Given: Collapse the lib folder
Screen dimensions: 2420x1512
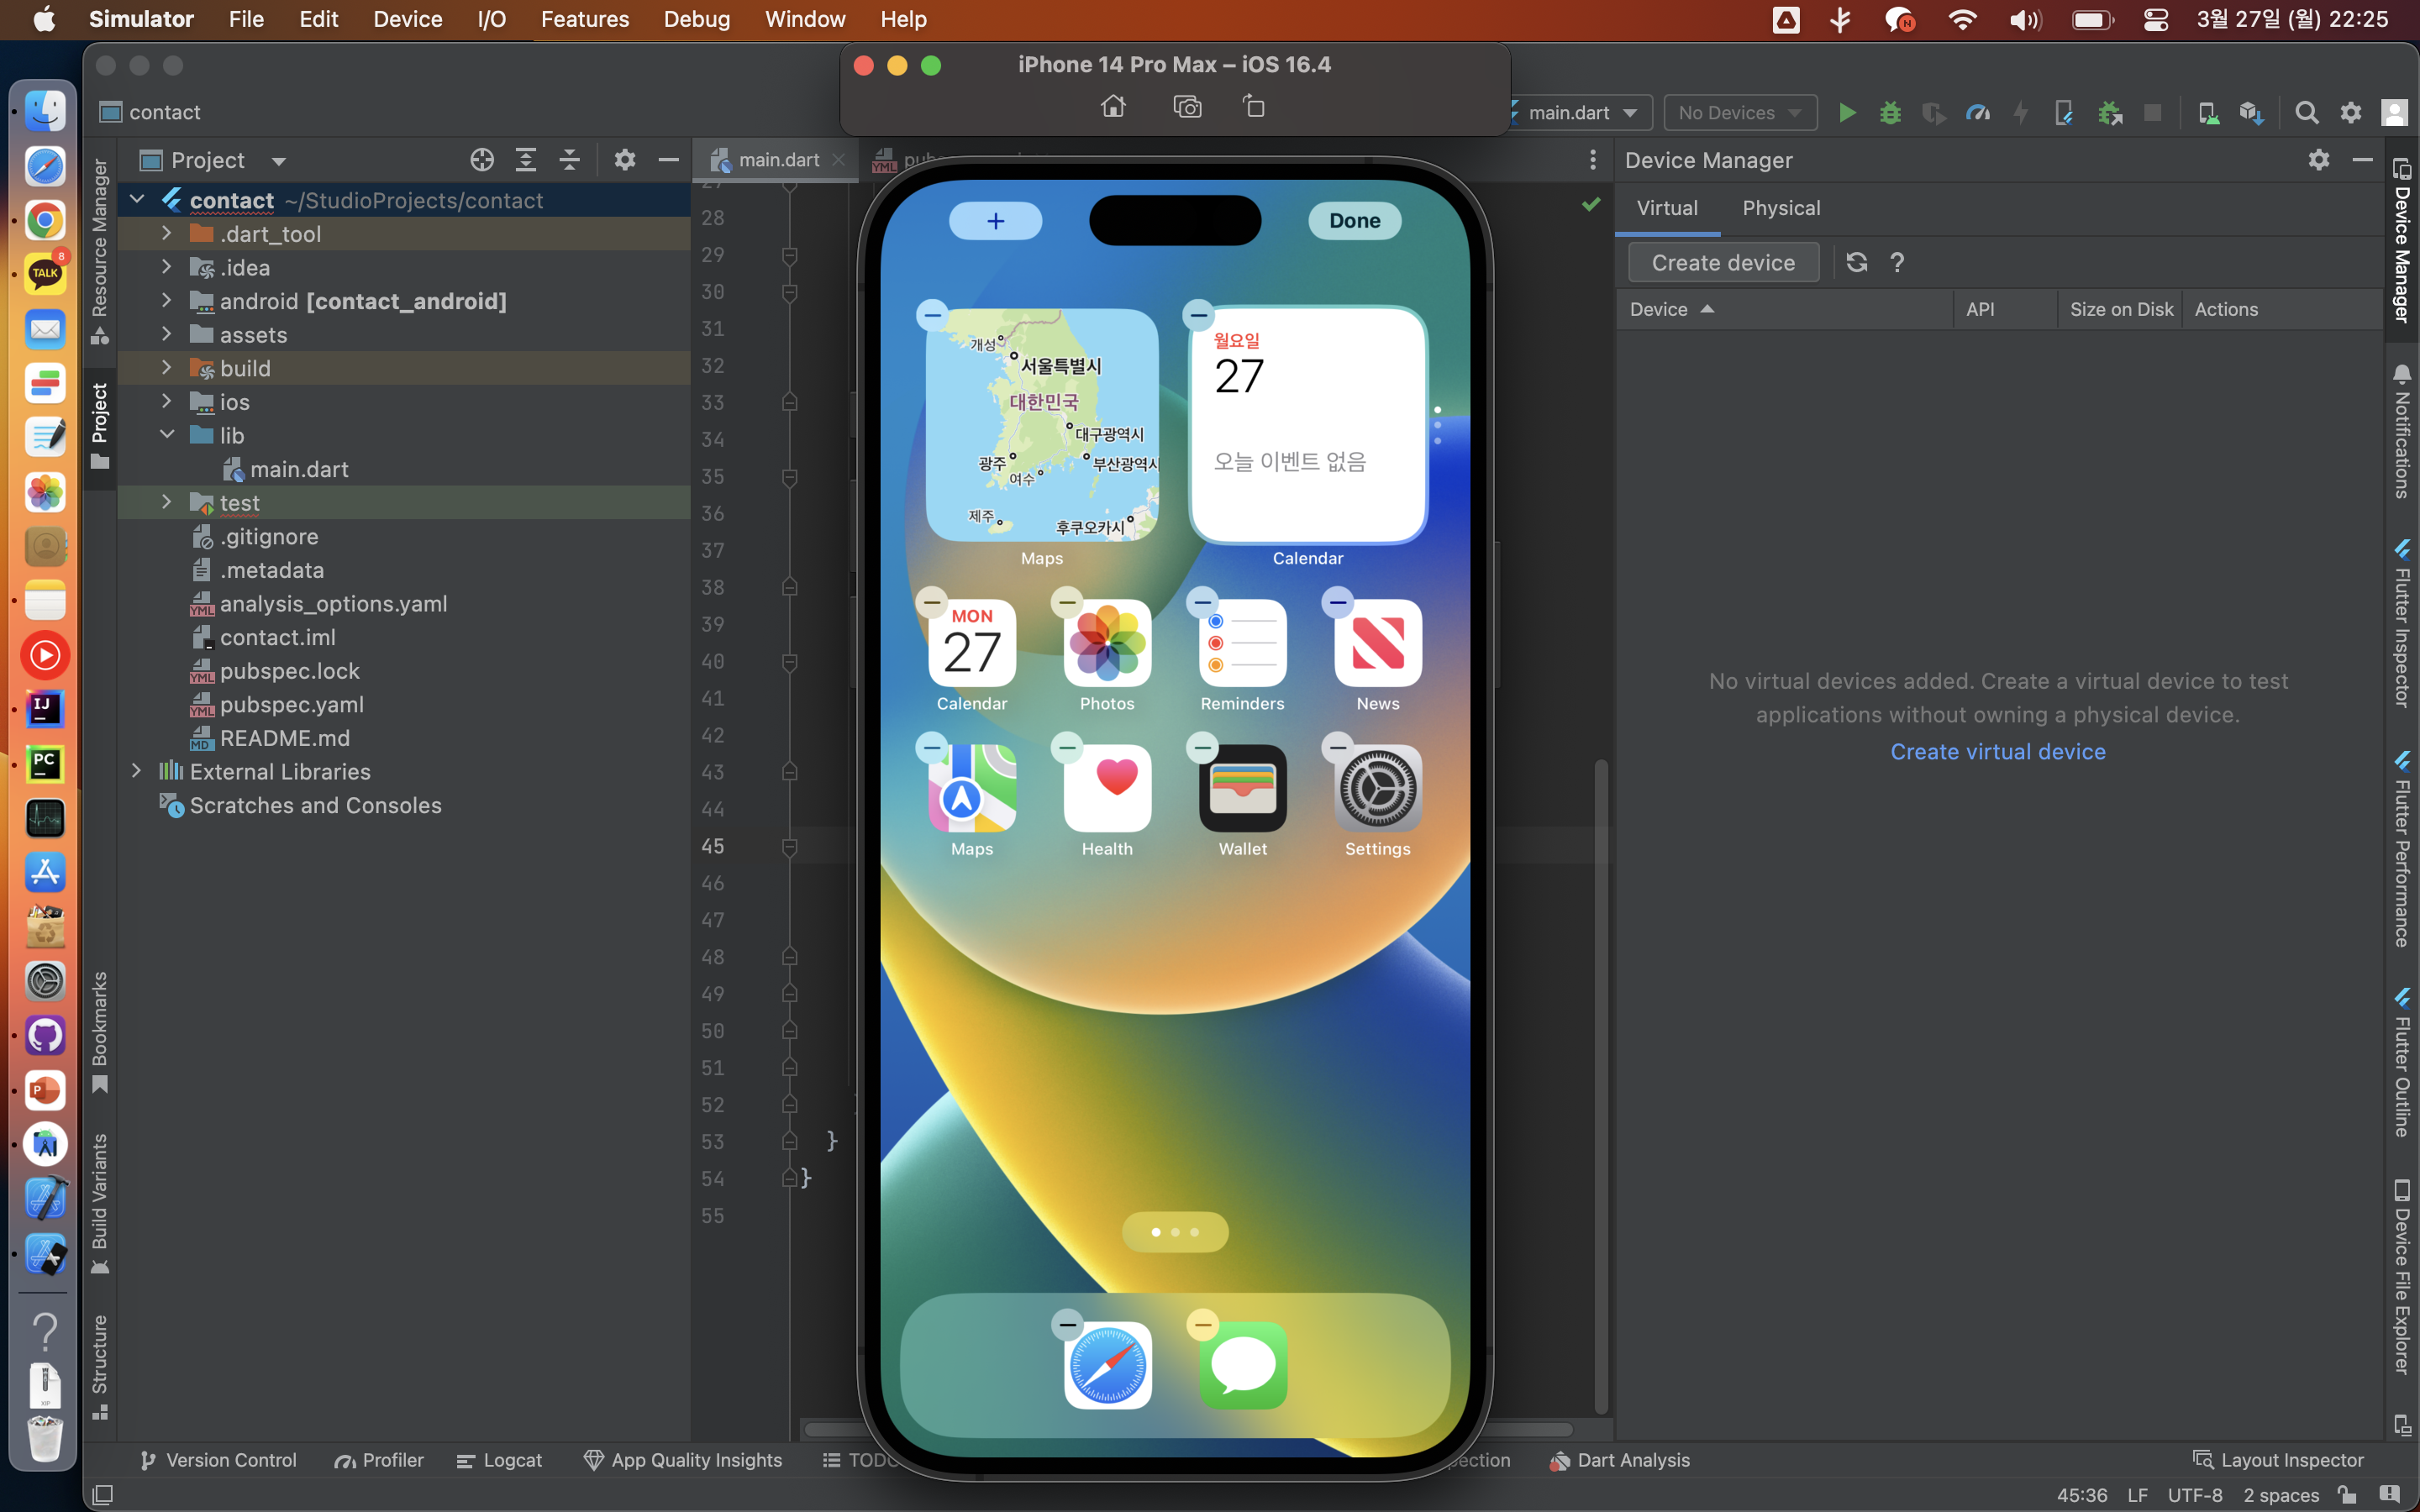Looking at the screenshot, I should pos(167,435).
